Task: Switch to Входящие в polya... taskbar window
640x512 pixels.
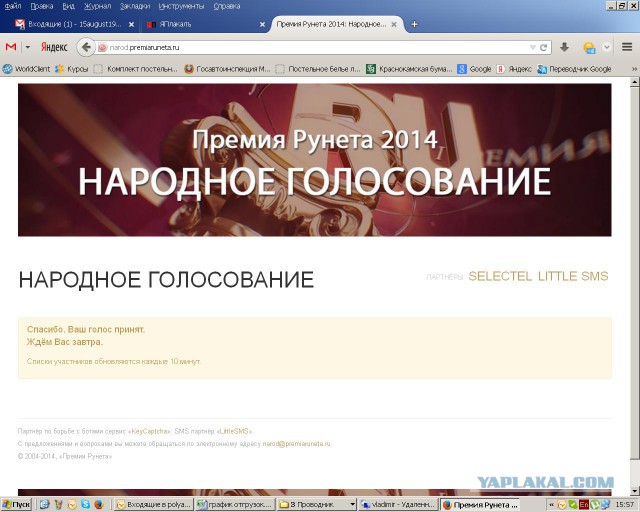Action: (x=153, y=505)
